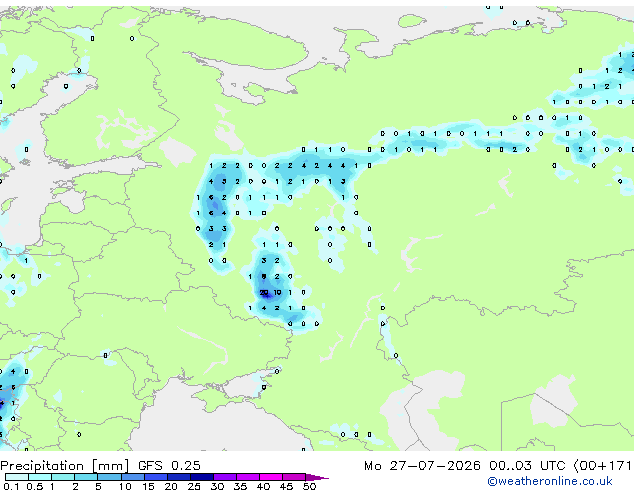This screenshot has height=490, width=634.
Task: Click the "15" label under the legend
Action: (148, 486)
